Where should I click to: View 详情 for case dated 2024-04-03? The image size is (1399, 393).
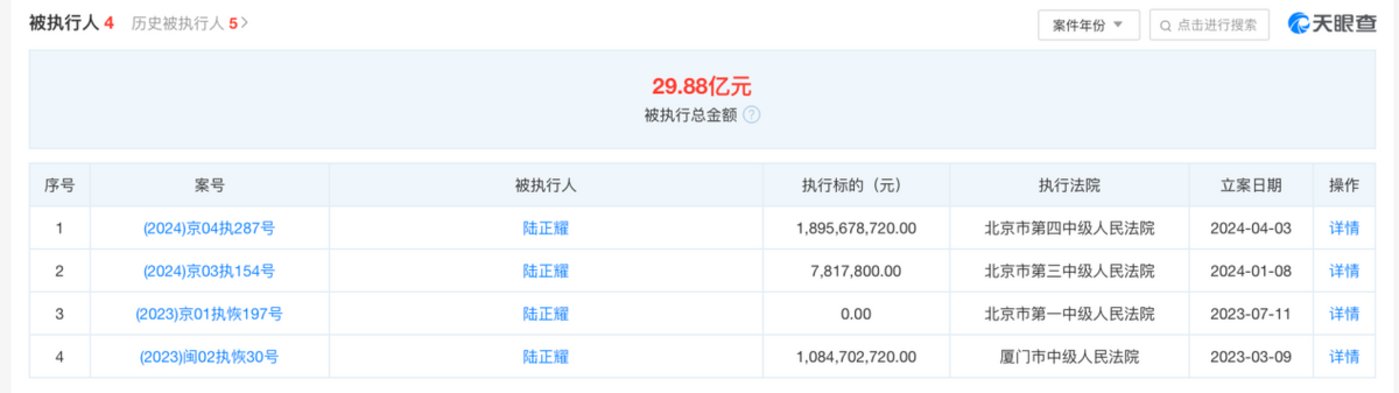1344,228
